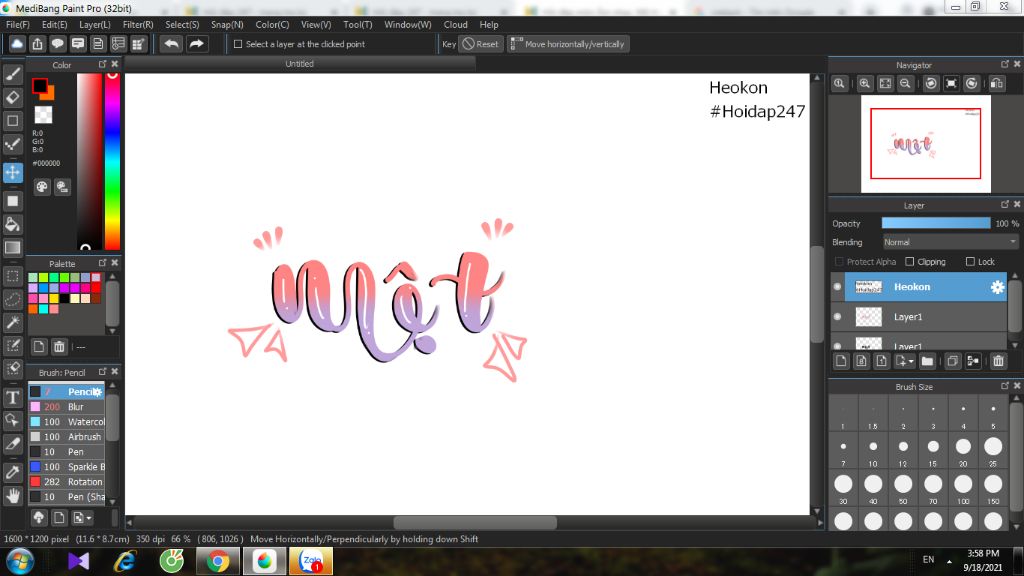Click the Navigator preview thumbnail
The width and height of the screenshot is (1024, 576).
[925, 144]
